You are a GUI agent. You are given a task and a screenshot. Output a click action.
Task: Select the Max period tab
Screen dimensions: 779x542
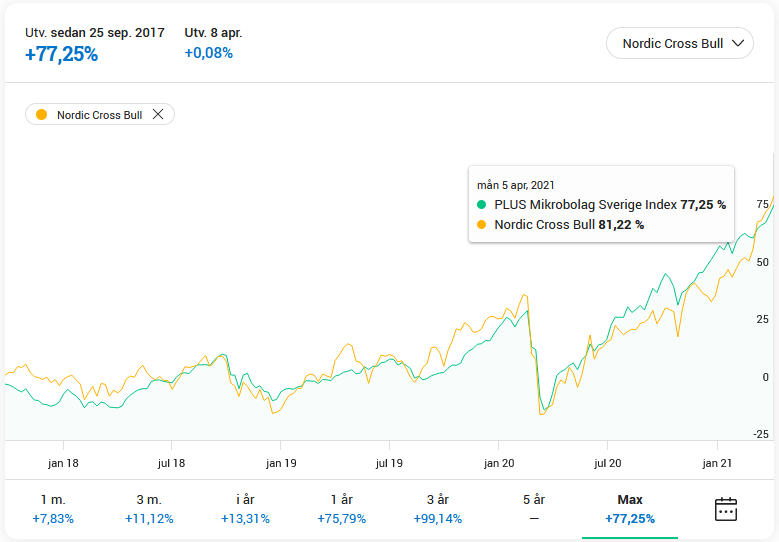click(630, 509)
